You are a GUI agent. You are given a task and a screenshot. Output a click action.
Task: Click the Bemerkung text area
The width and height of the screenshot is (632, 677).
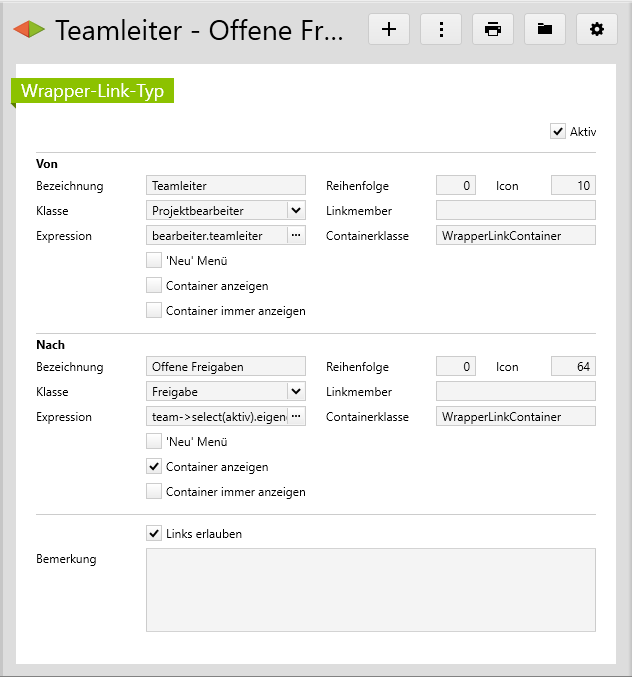point(371,589)
